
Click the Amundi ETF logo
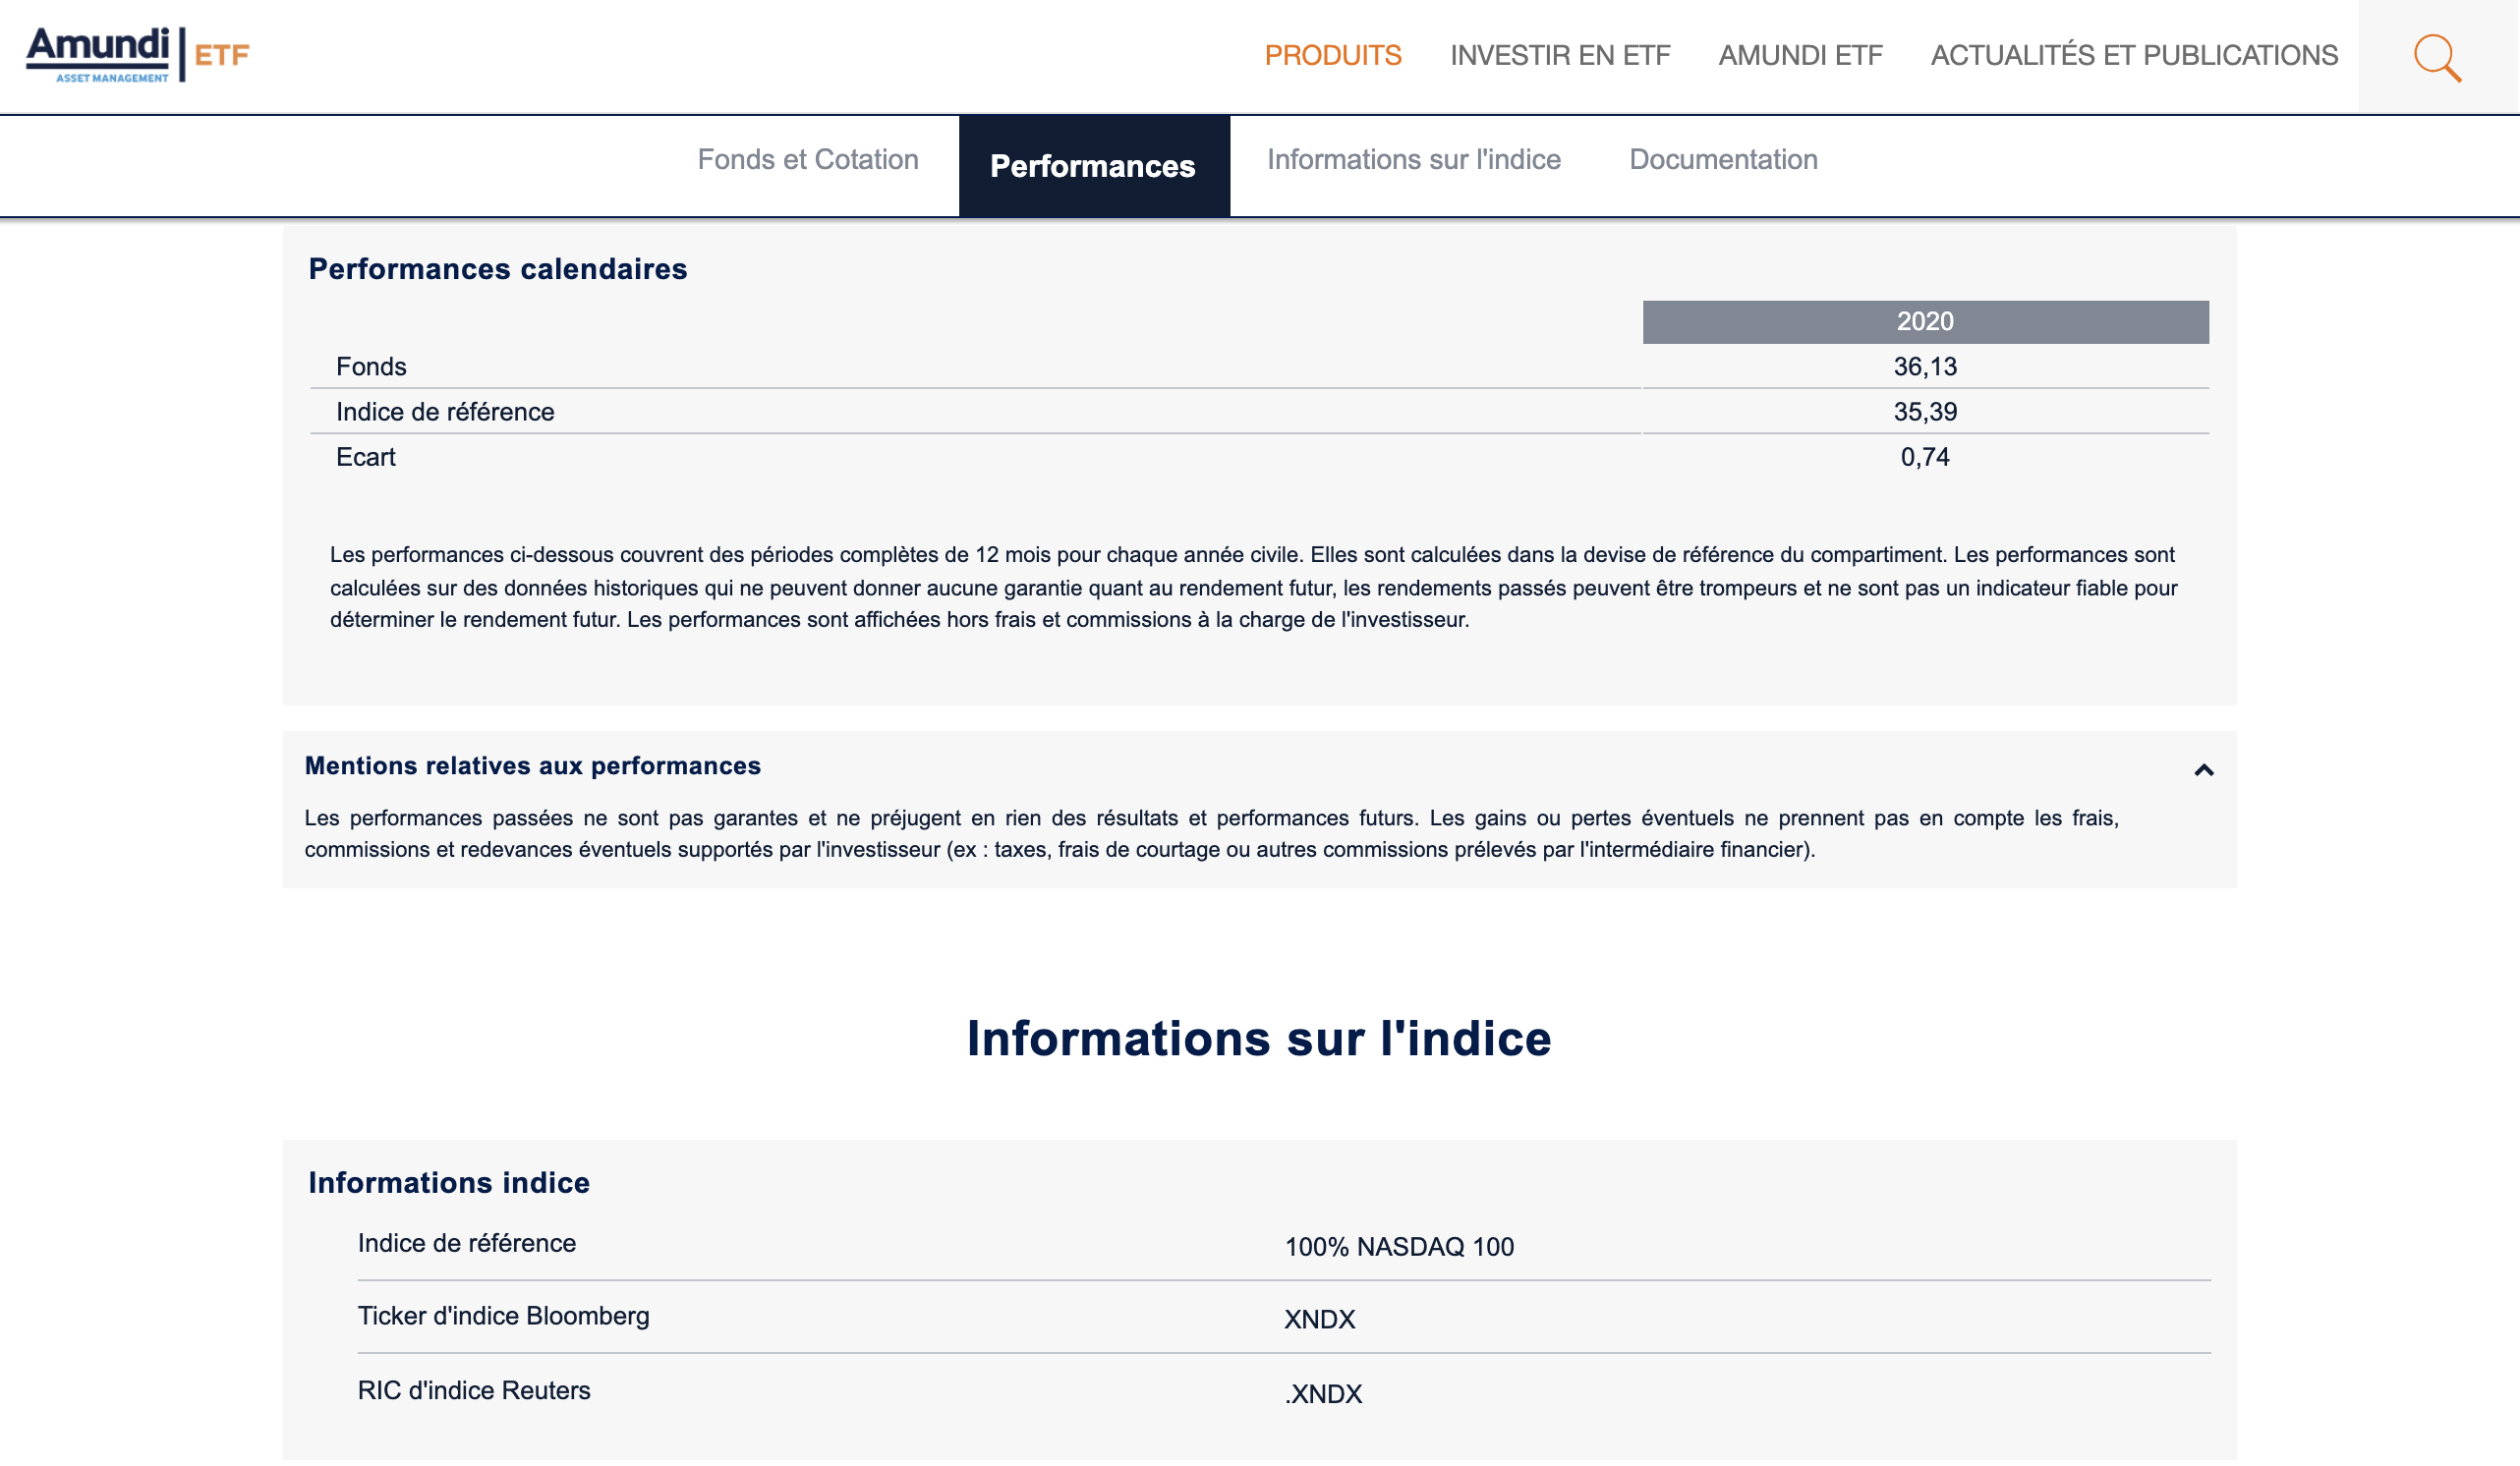138,54
